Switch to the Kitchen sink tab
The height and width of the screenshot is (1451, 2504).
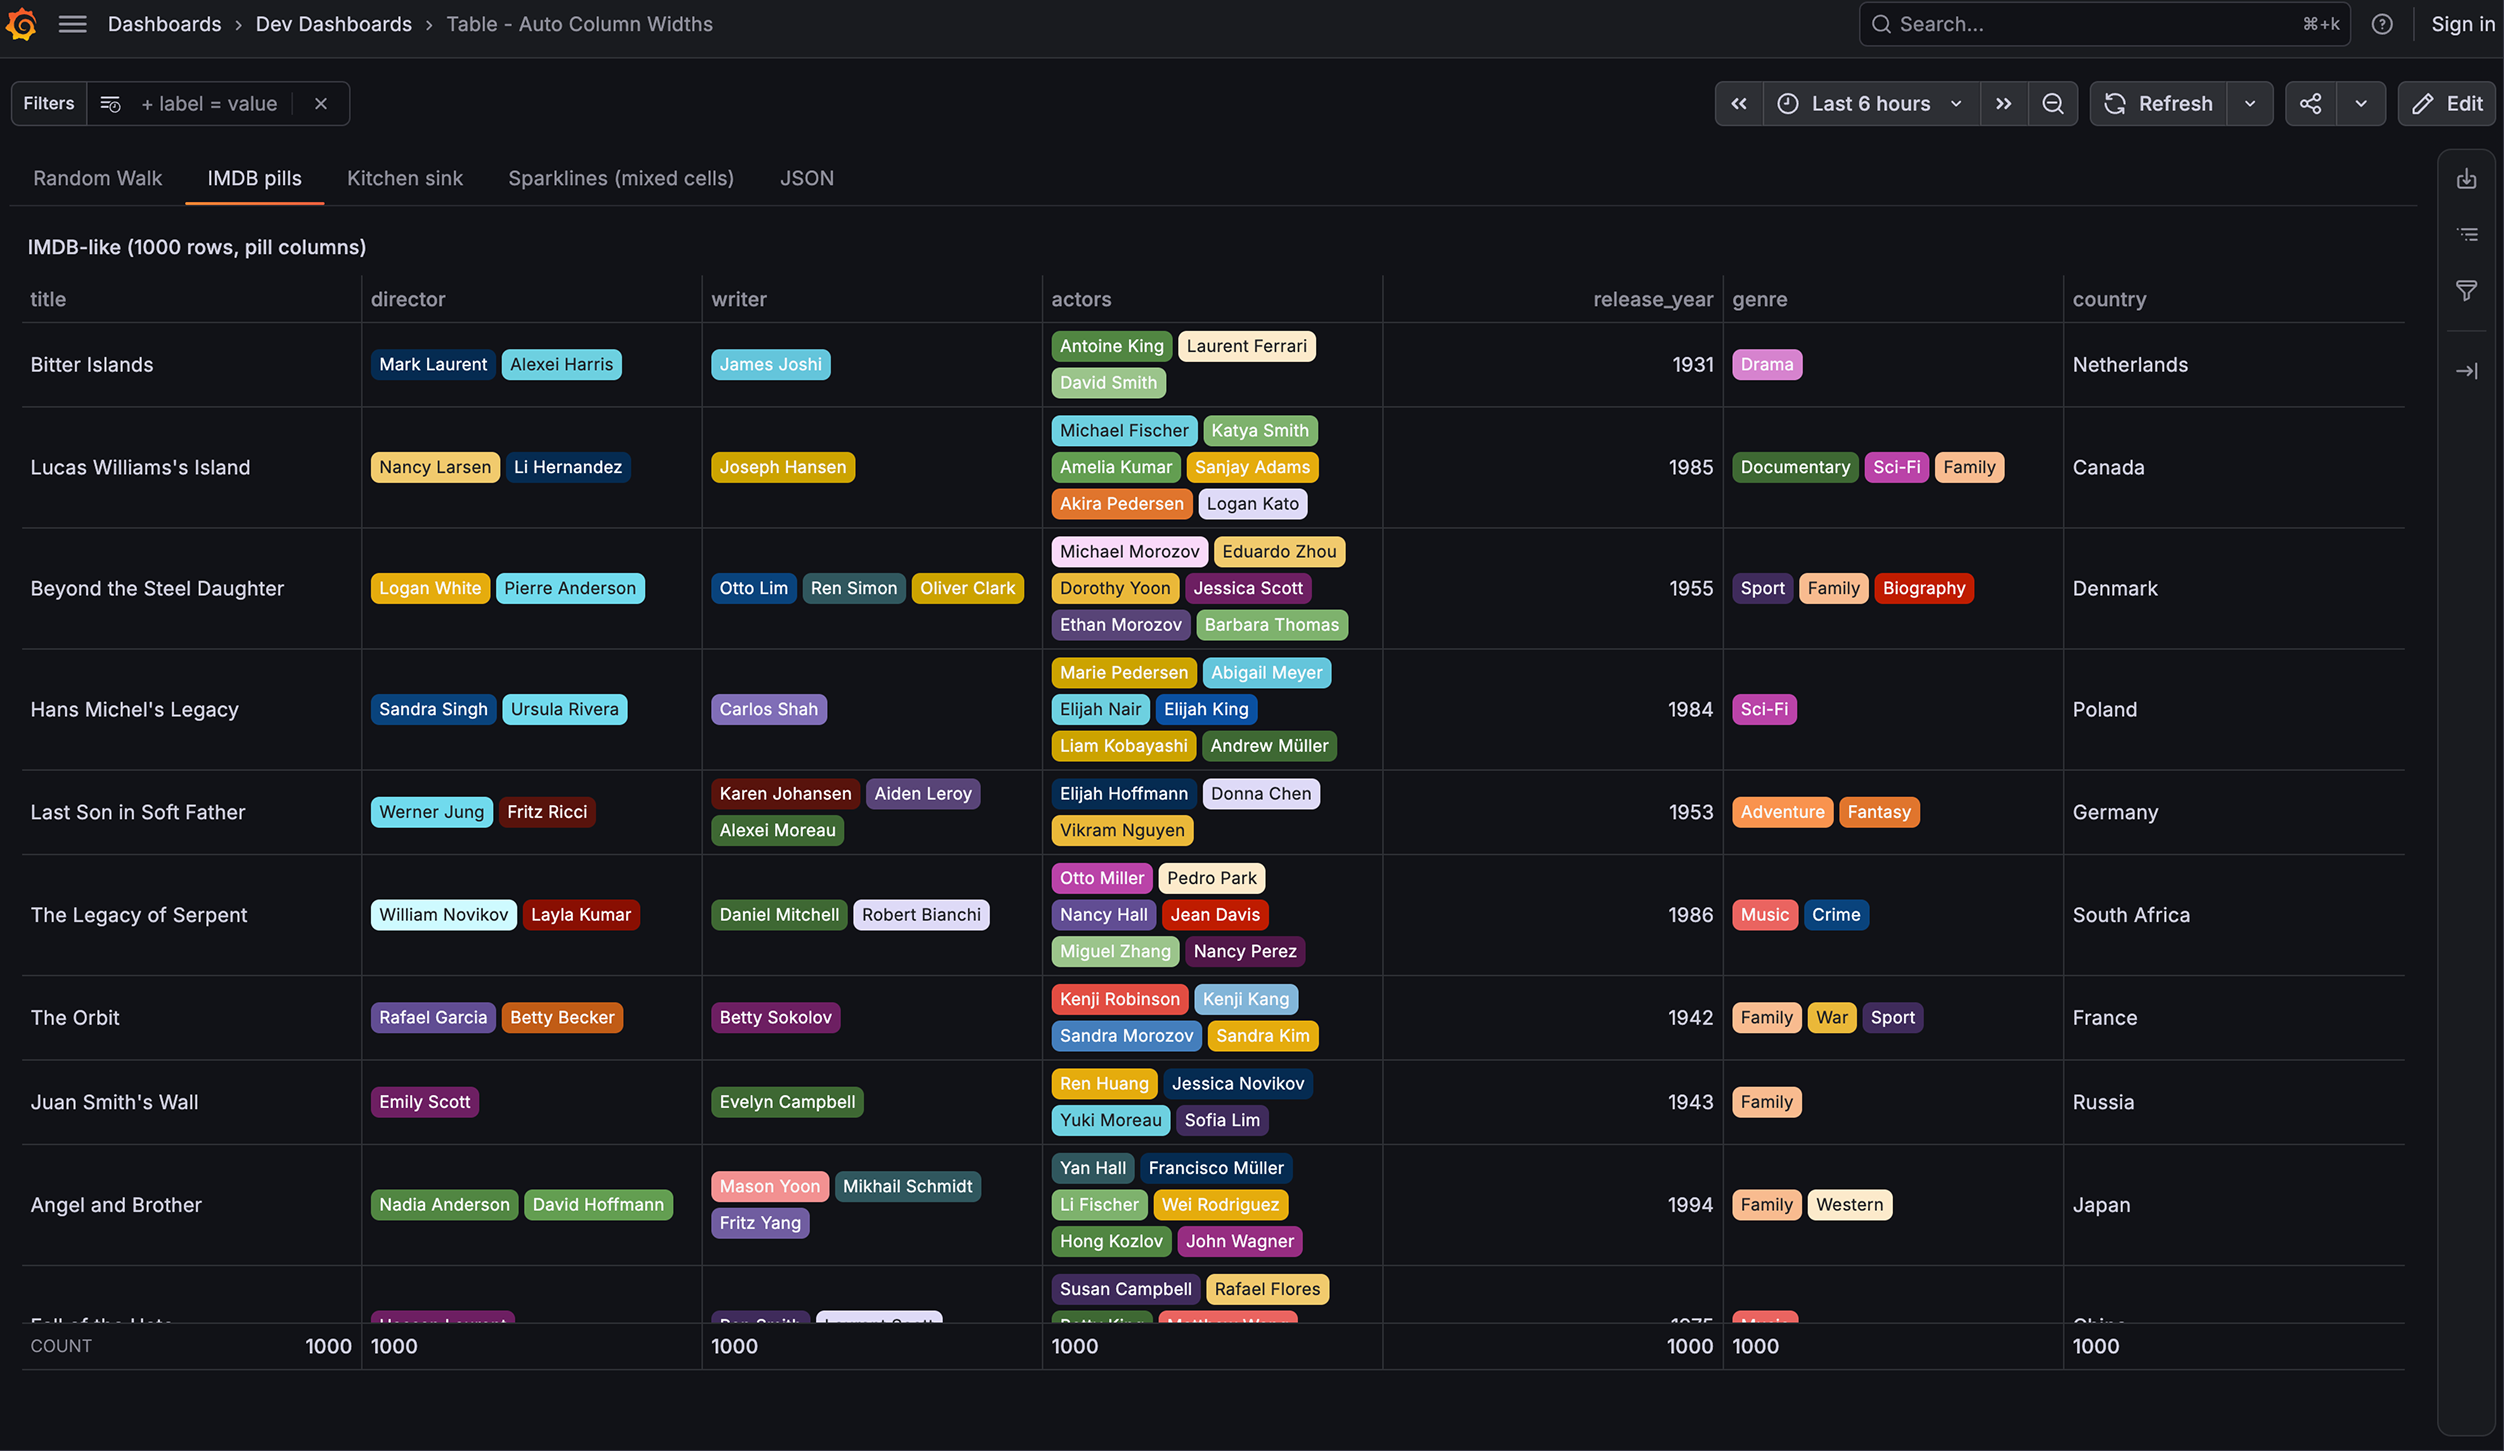pos(405,179)
